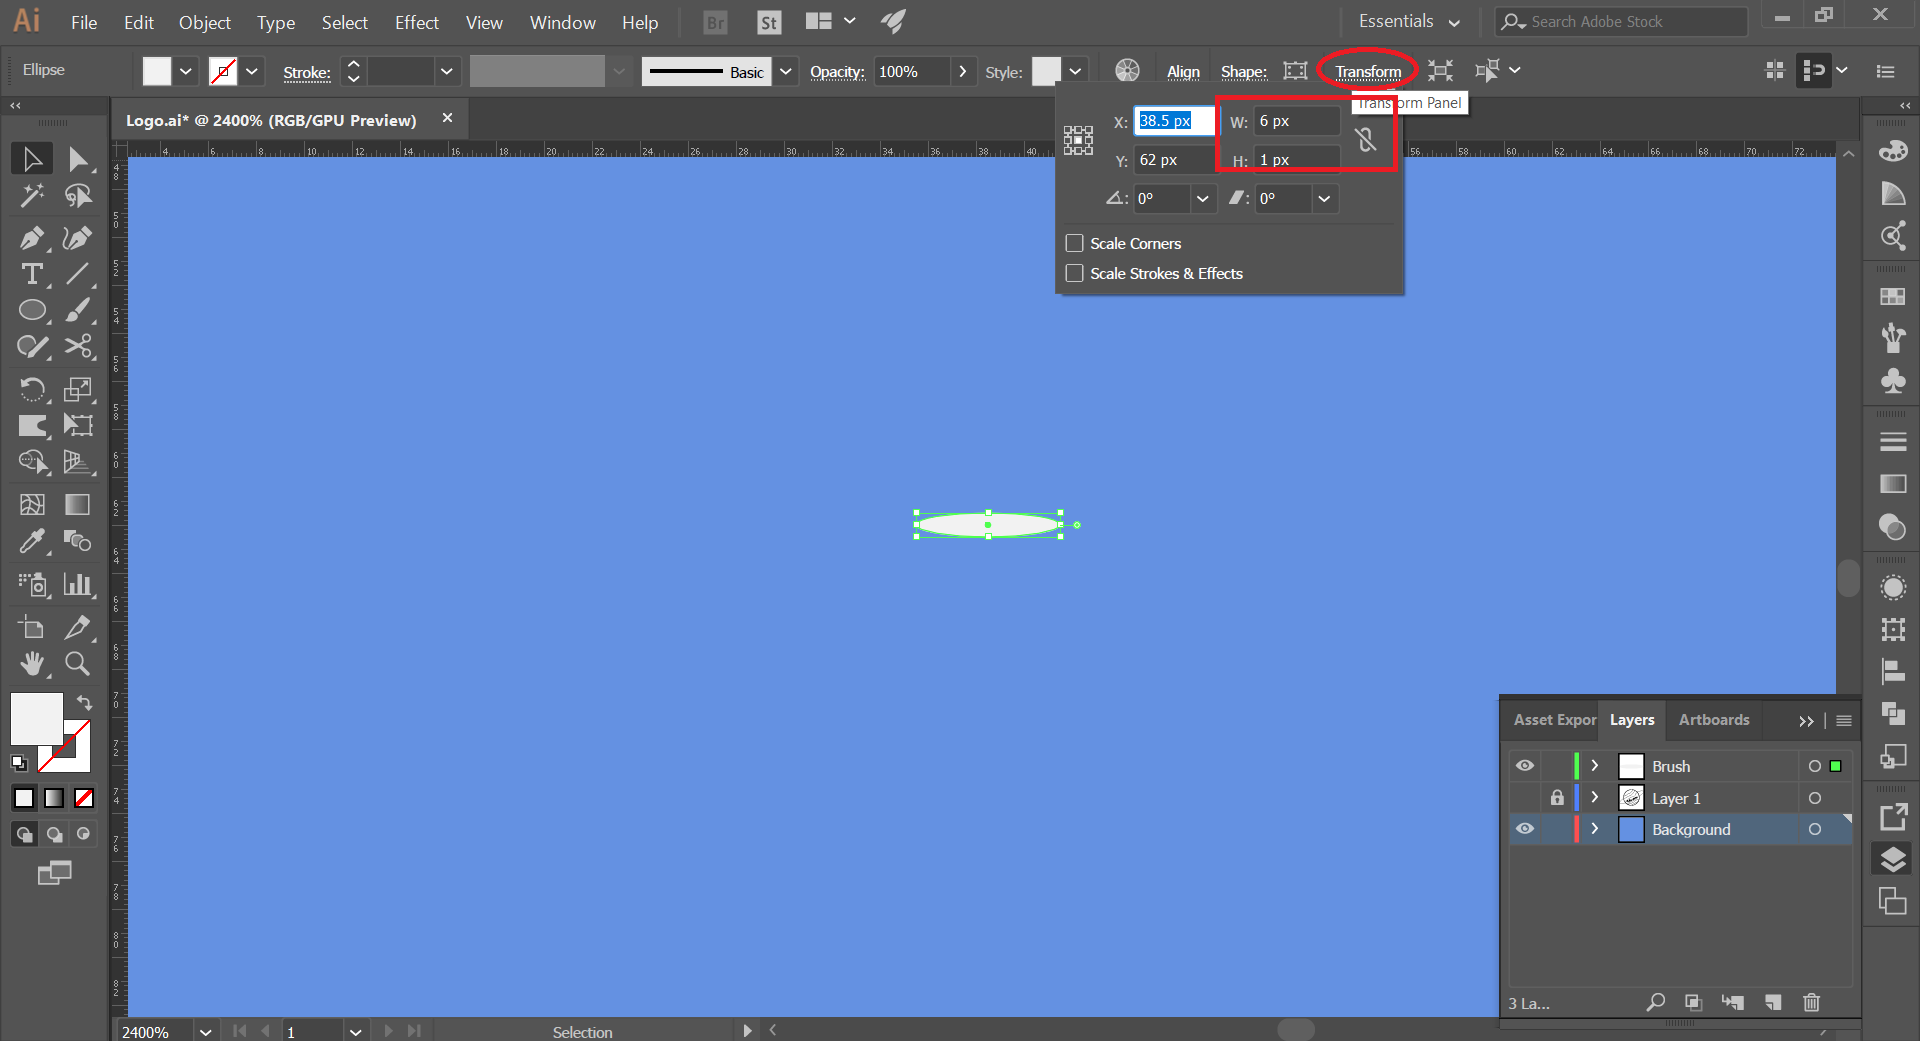1920x1041 pixels.
Task: Open graphic Style dropdown
Action: coord(1075,71)
